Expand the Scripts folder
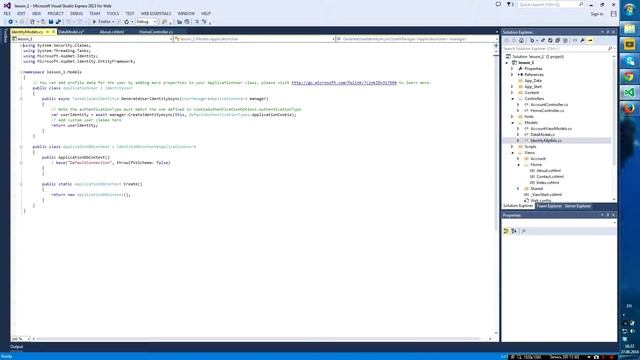This screenshot has height=360, width=640. (512, 147)
